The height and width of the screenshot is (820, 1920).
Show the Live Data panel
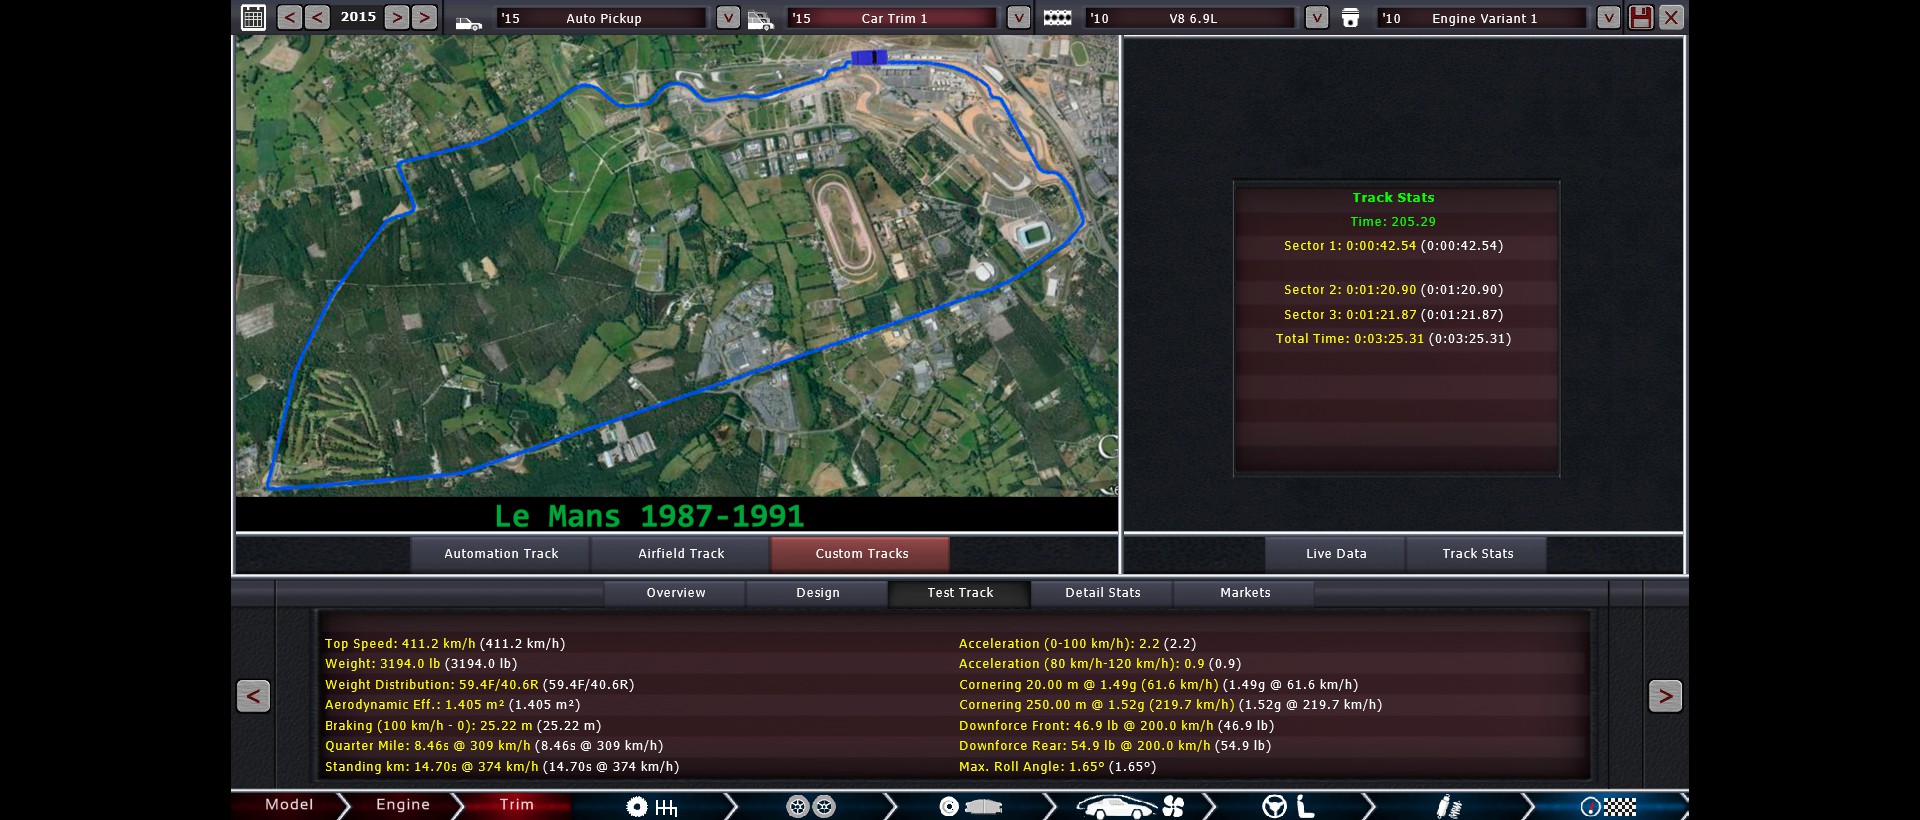pyautogui.click(x=1335, y=554)
